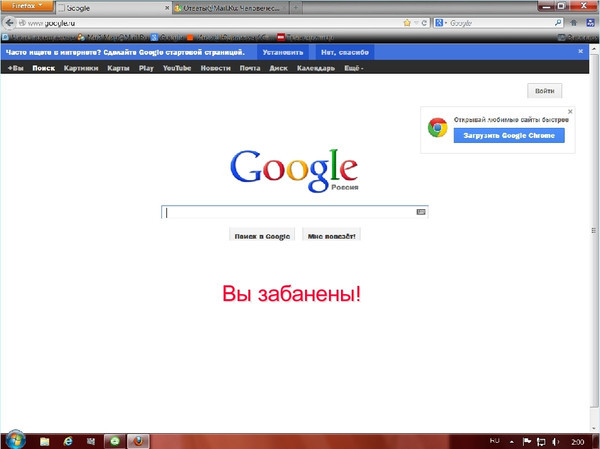600x449 pixels.
Task: Open the red-icon bookmark in bookmarks bar
Action: click(305, 38)
